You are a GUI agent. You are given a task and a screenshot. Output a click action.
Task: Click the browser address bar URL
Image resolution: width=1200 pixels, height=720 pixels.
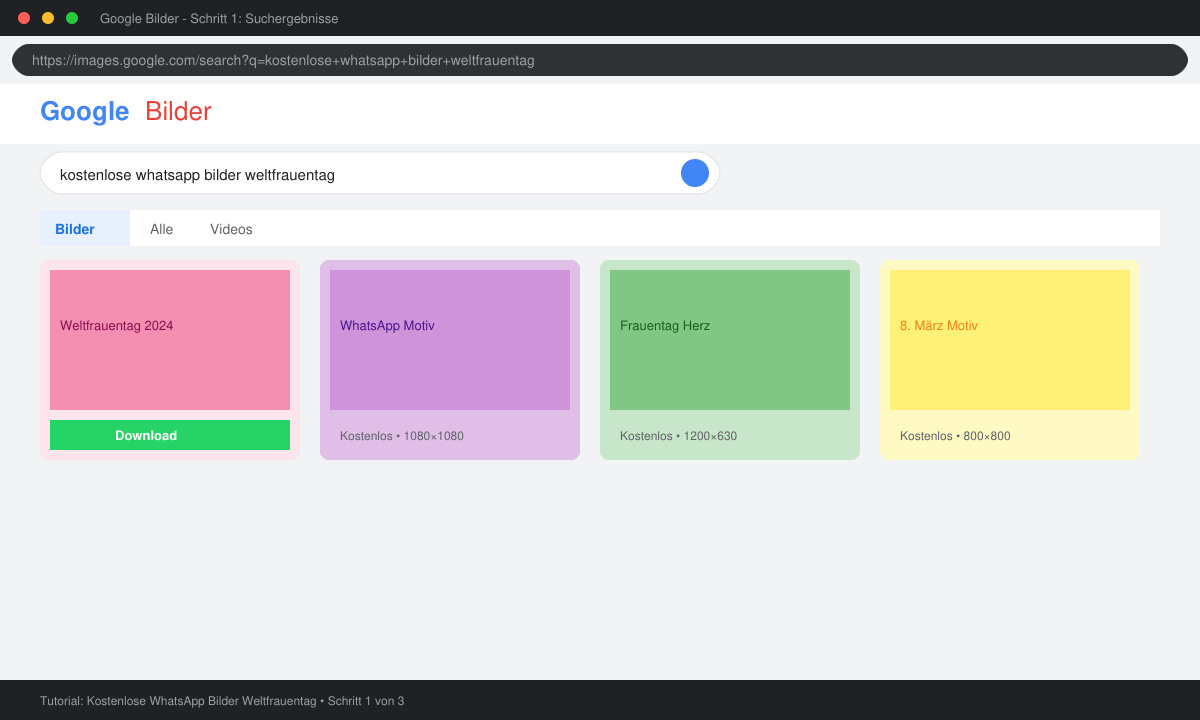(x=600, y=60)
